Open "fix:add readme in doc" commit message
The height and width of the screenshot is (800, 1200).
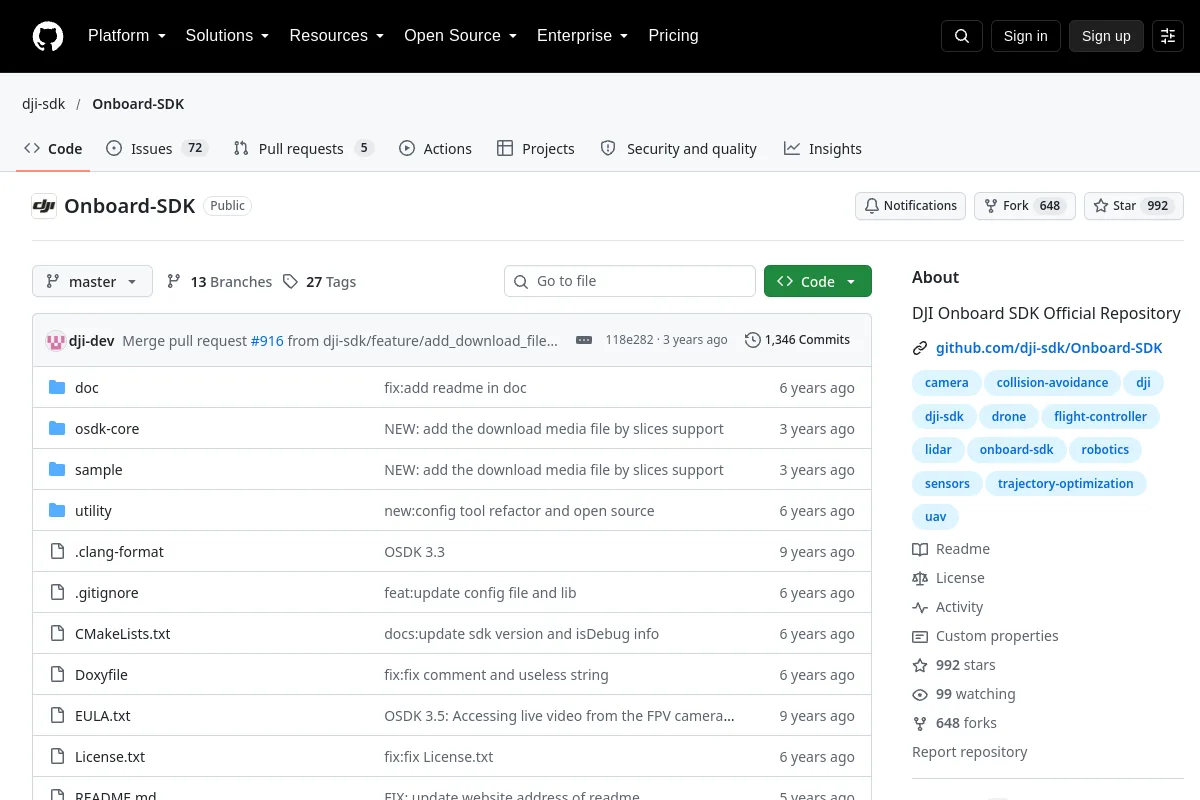click(x=455, y=388)
